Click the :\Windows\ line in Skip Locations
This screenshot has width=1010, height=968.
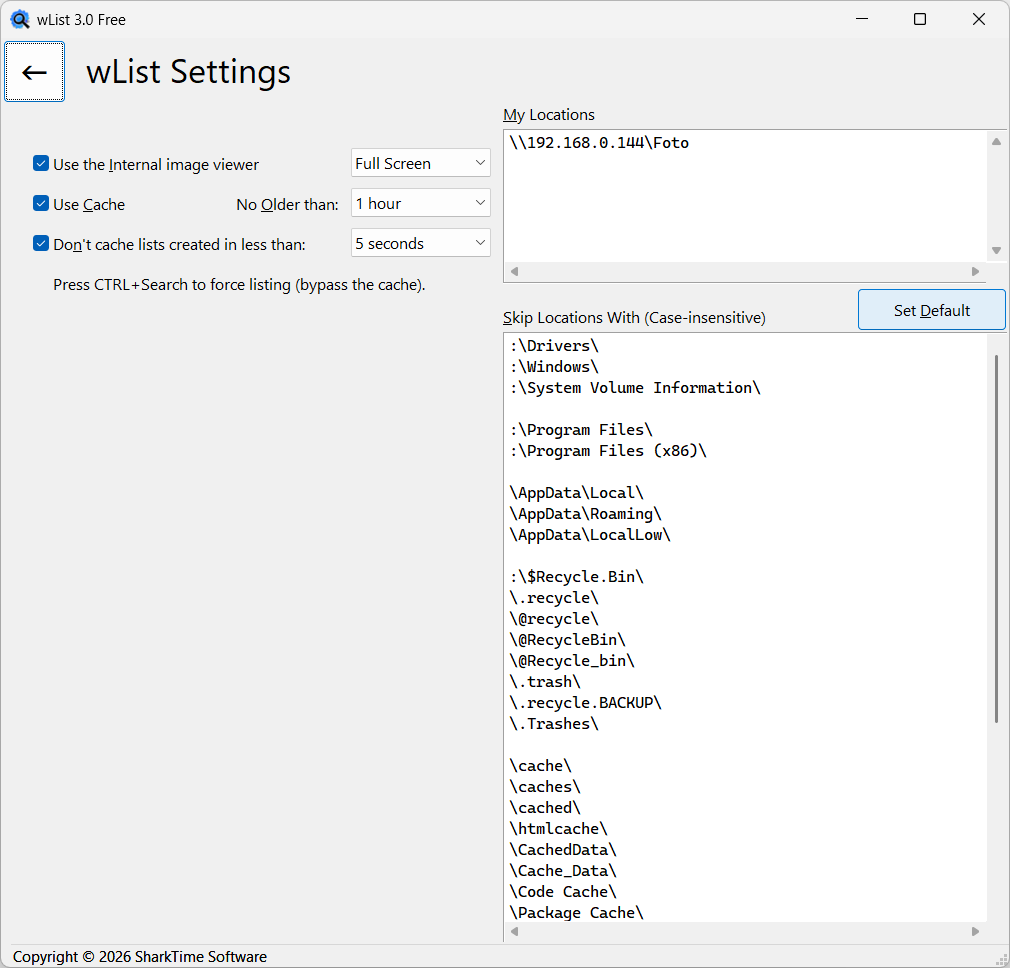click(x=552, y=366)
